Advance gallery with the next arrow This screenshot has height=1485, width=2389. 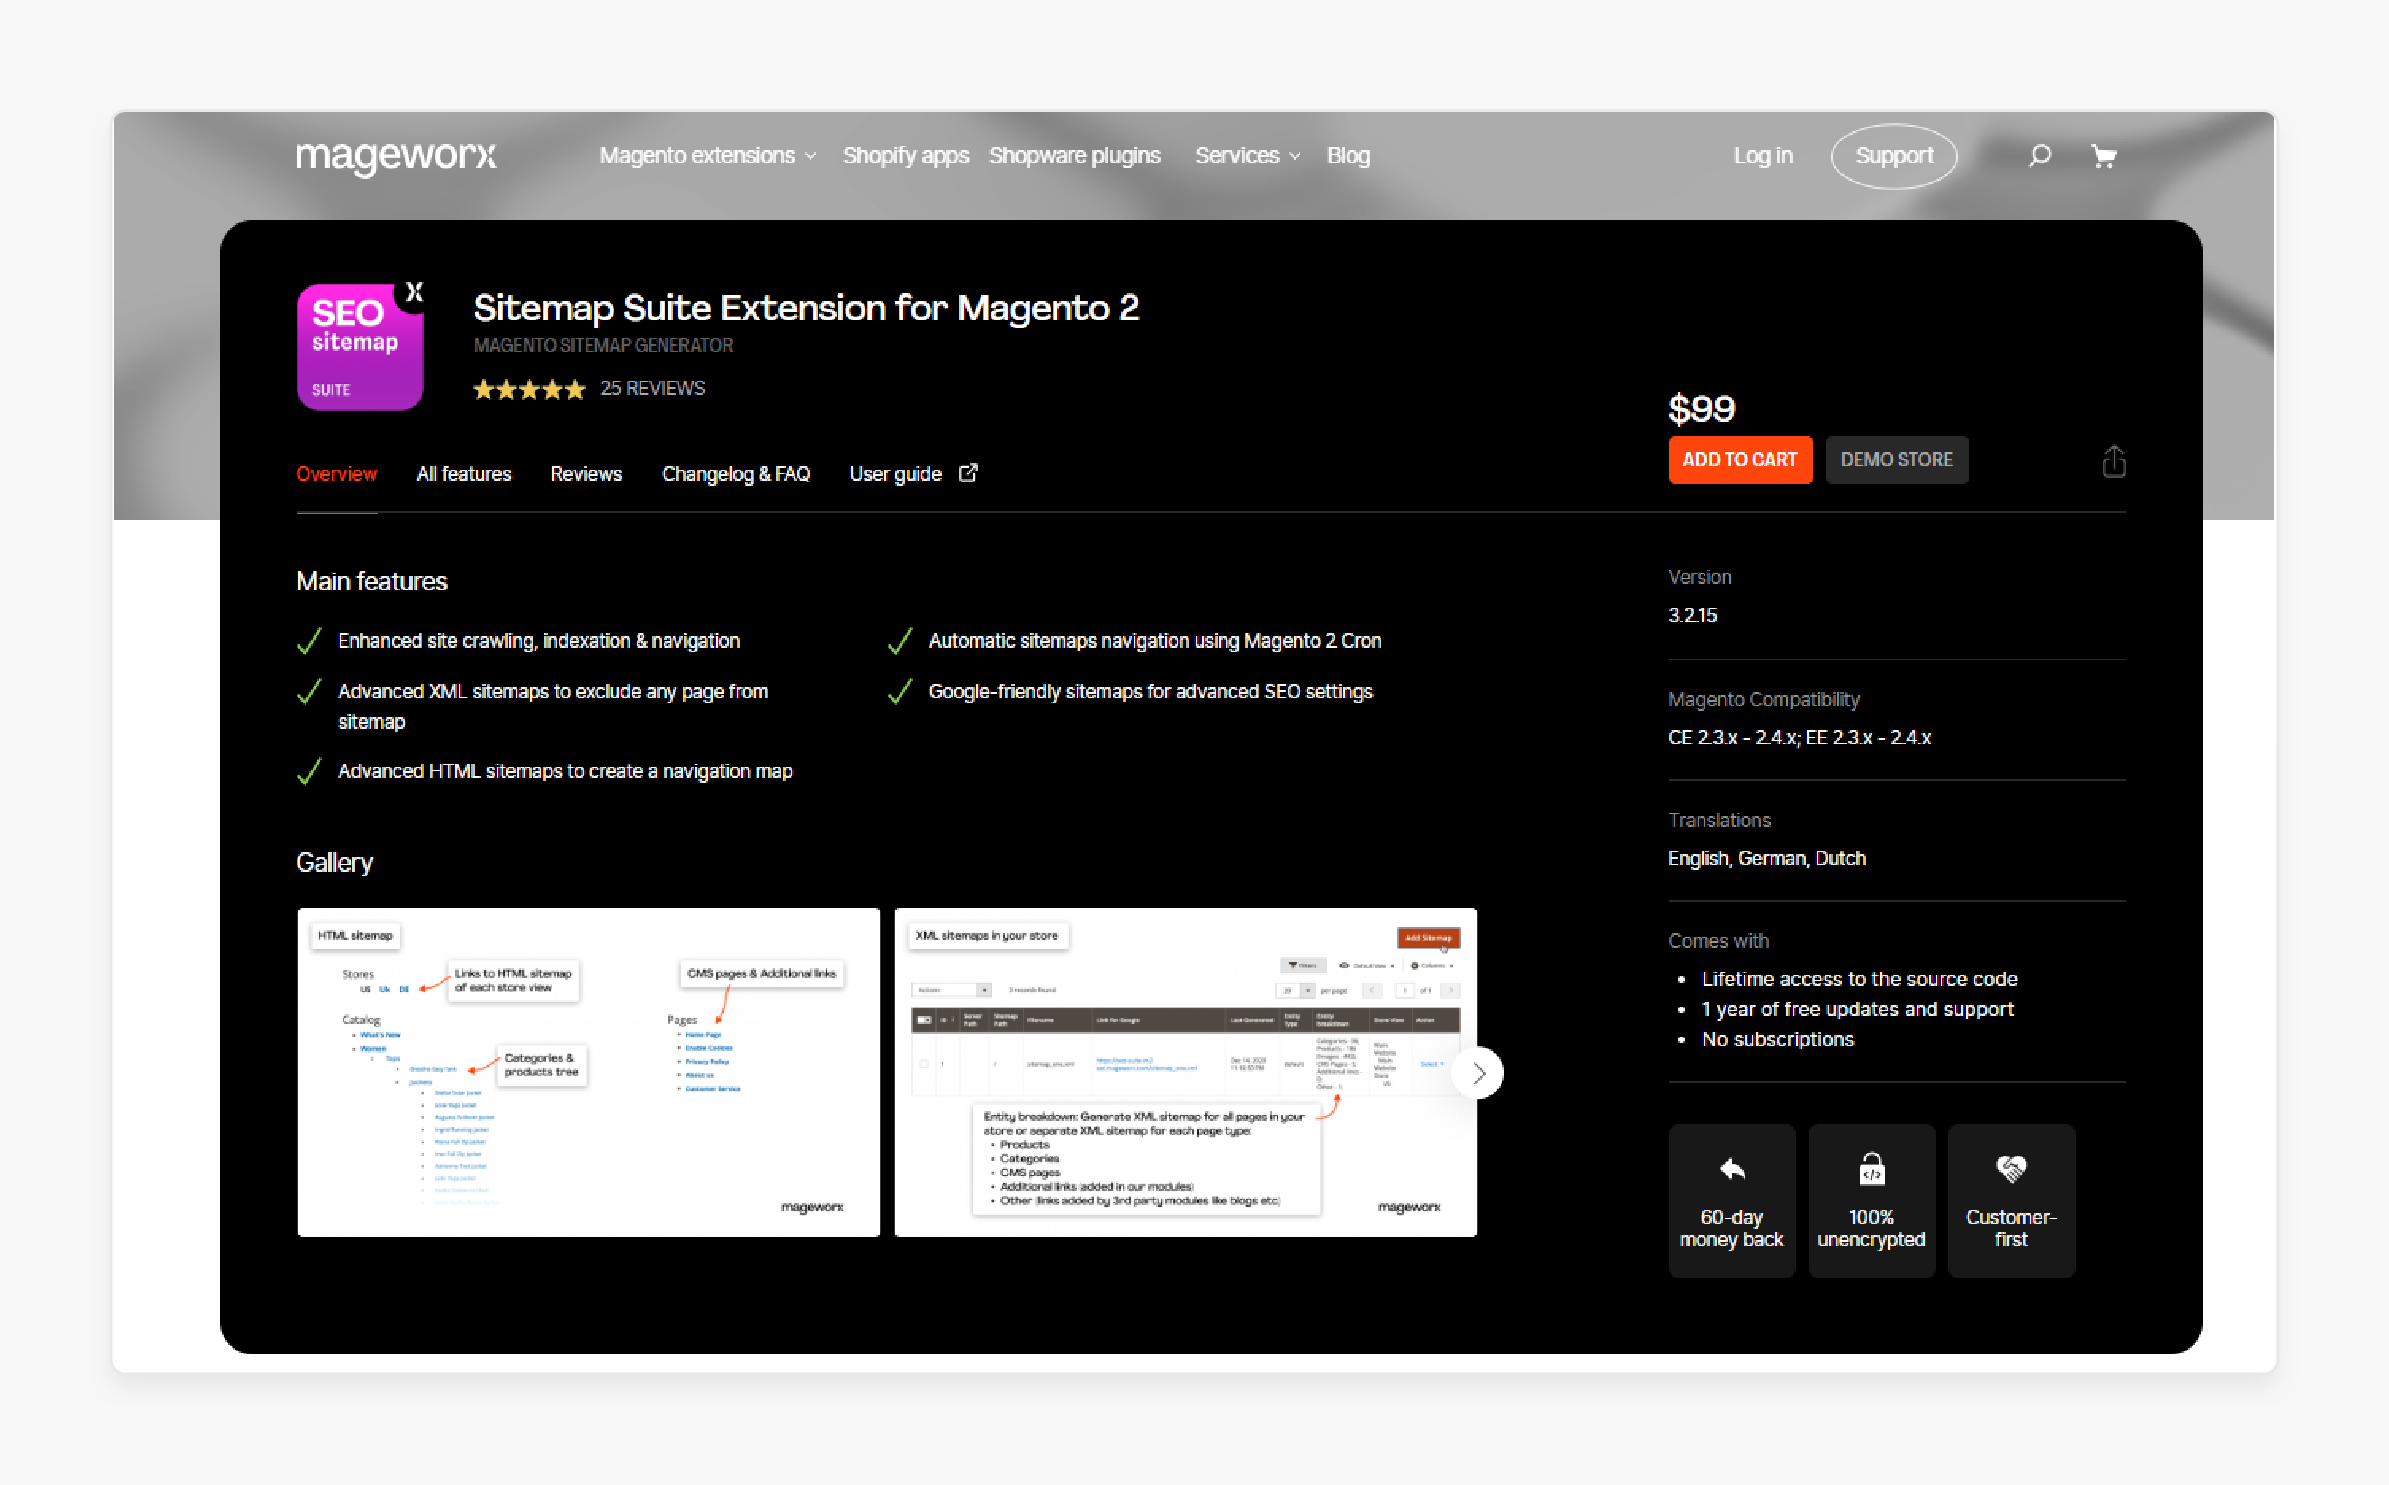pos(1479,1073)
